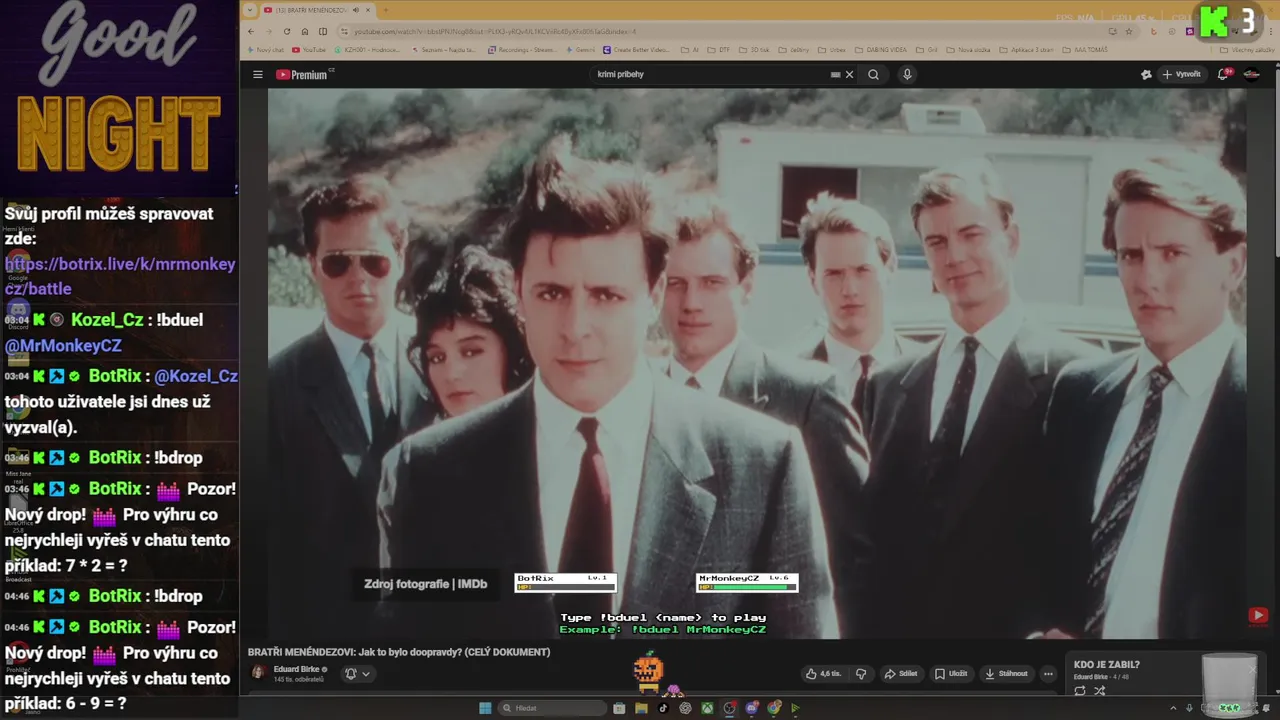Screen dimensions: 1280x720
Task: Click the @MrMonkeyCZ mention in chat
Action: [x=63, y=345]
